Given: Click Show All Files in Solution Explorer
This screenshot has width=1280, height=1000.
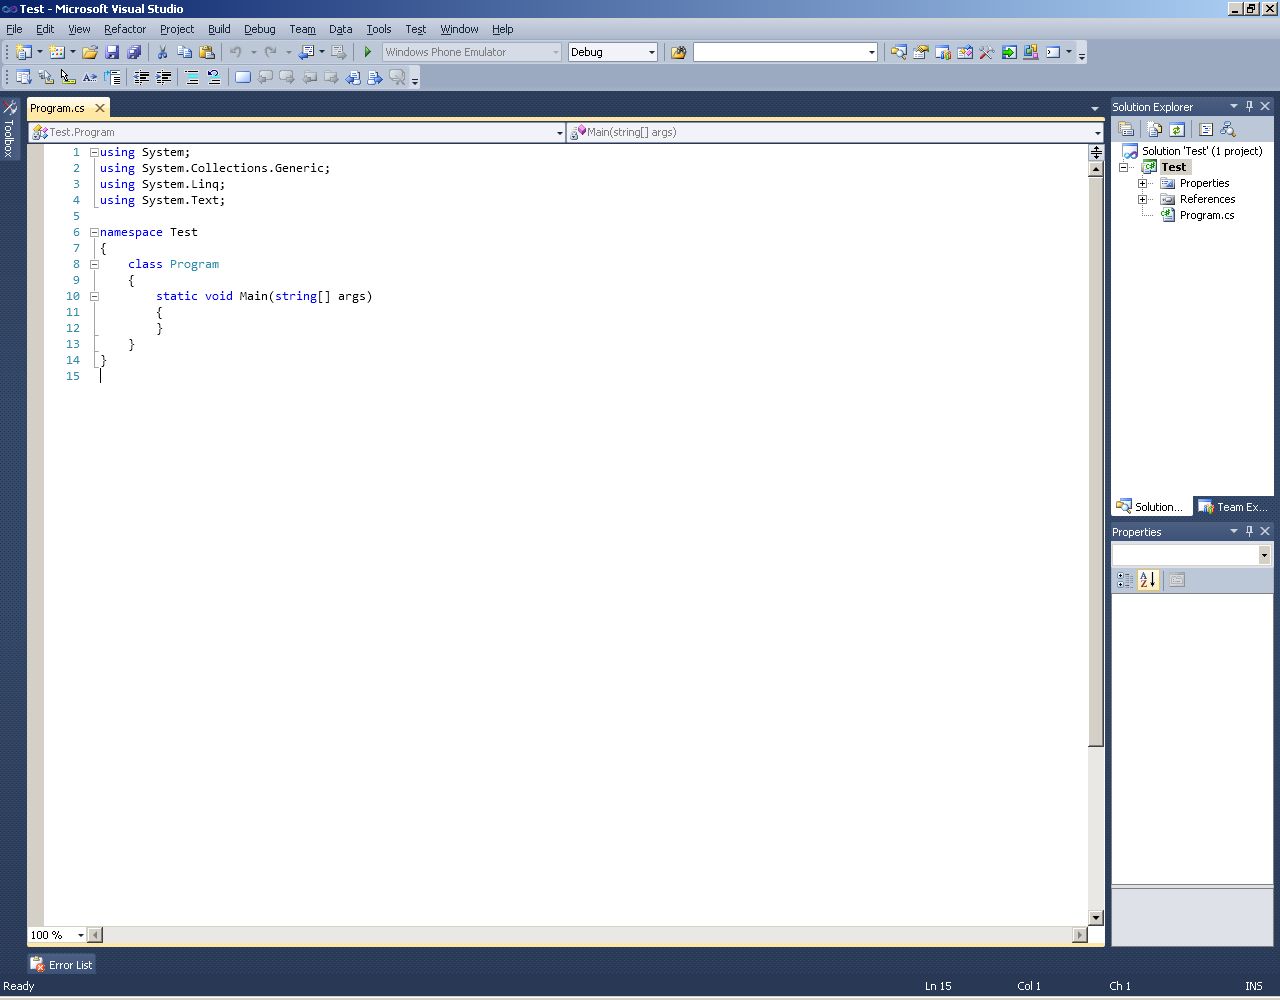Looking at the screenshot, I should 1155,129.
